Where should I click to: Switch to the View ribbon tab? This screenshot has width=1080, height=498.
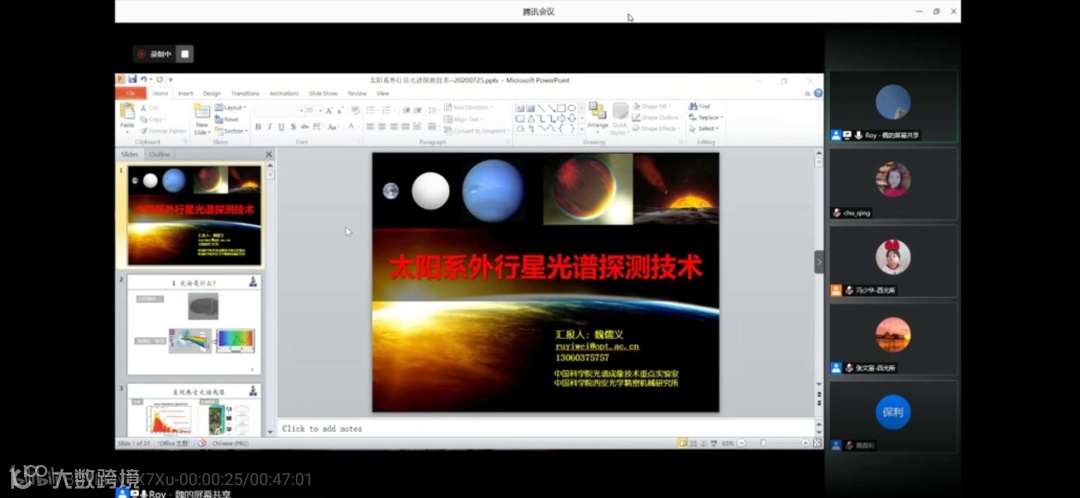coord(383,94)
